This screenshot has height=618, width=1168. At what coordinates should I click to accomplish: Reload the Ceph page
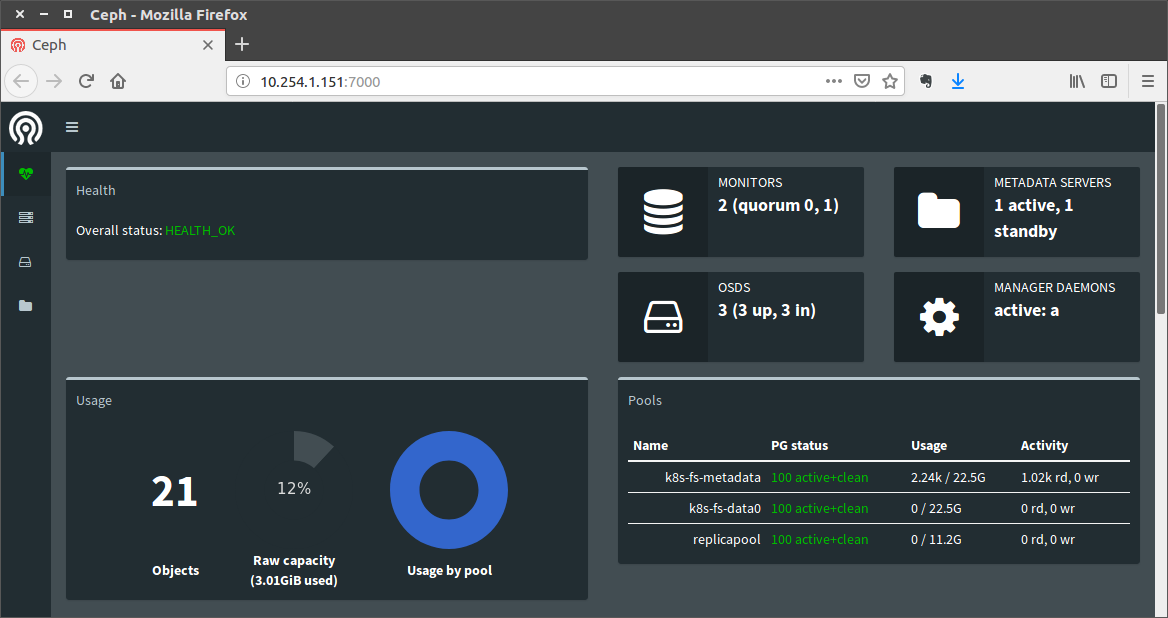point(86,81)
